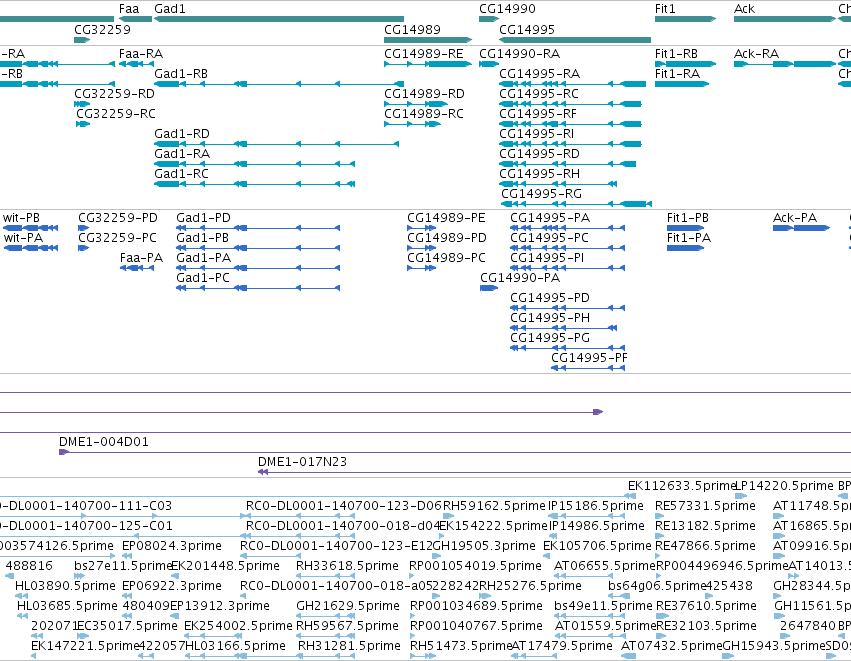851x661 pixels.
Task: Select transcript Gad1-RB
Action: (x=279, y=84)
